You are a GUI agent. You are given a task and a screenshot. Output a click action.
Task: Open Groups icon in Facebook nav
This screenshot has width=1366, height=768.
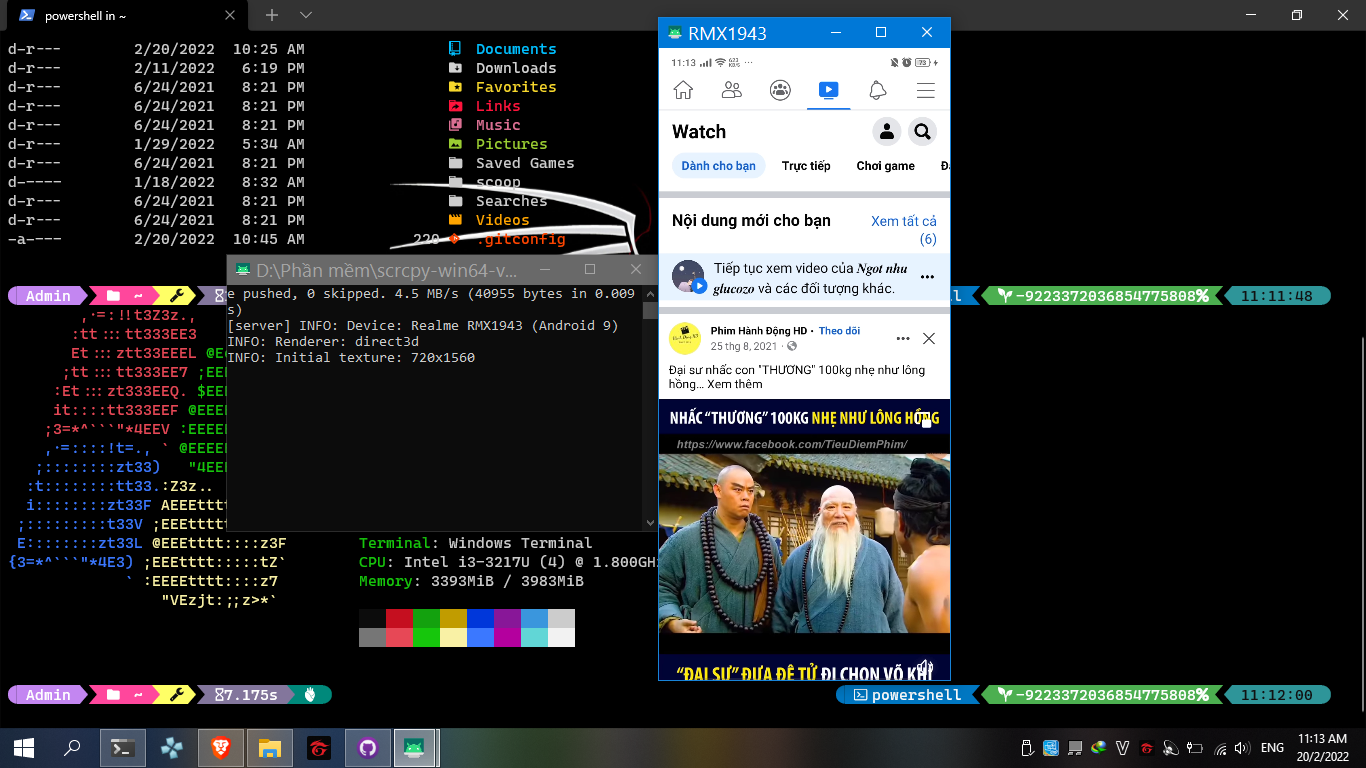click(x=780, y=90)
